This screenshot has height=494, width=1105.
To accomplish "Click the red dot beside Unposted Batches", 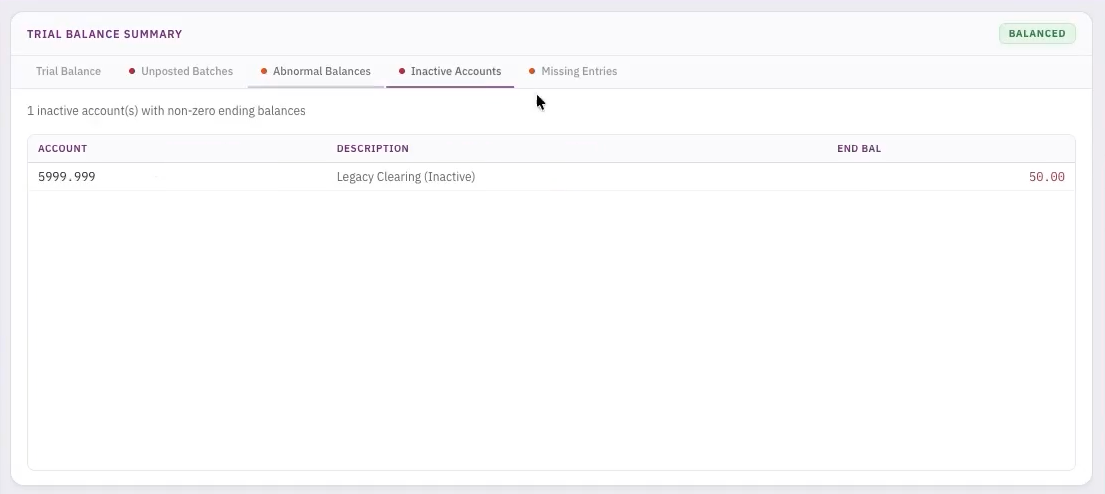I will pos(132,71).
